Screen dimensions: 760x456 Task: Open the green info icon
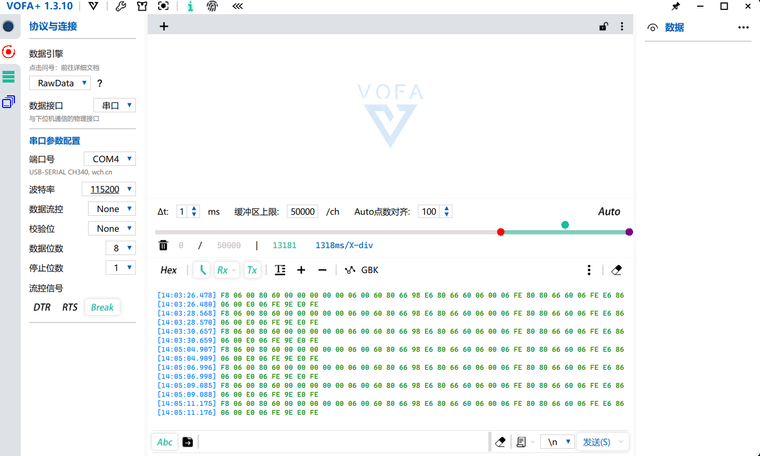pos(190,6)
